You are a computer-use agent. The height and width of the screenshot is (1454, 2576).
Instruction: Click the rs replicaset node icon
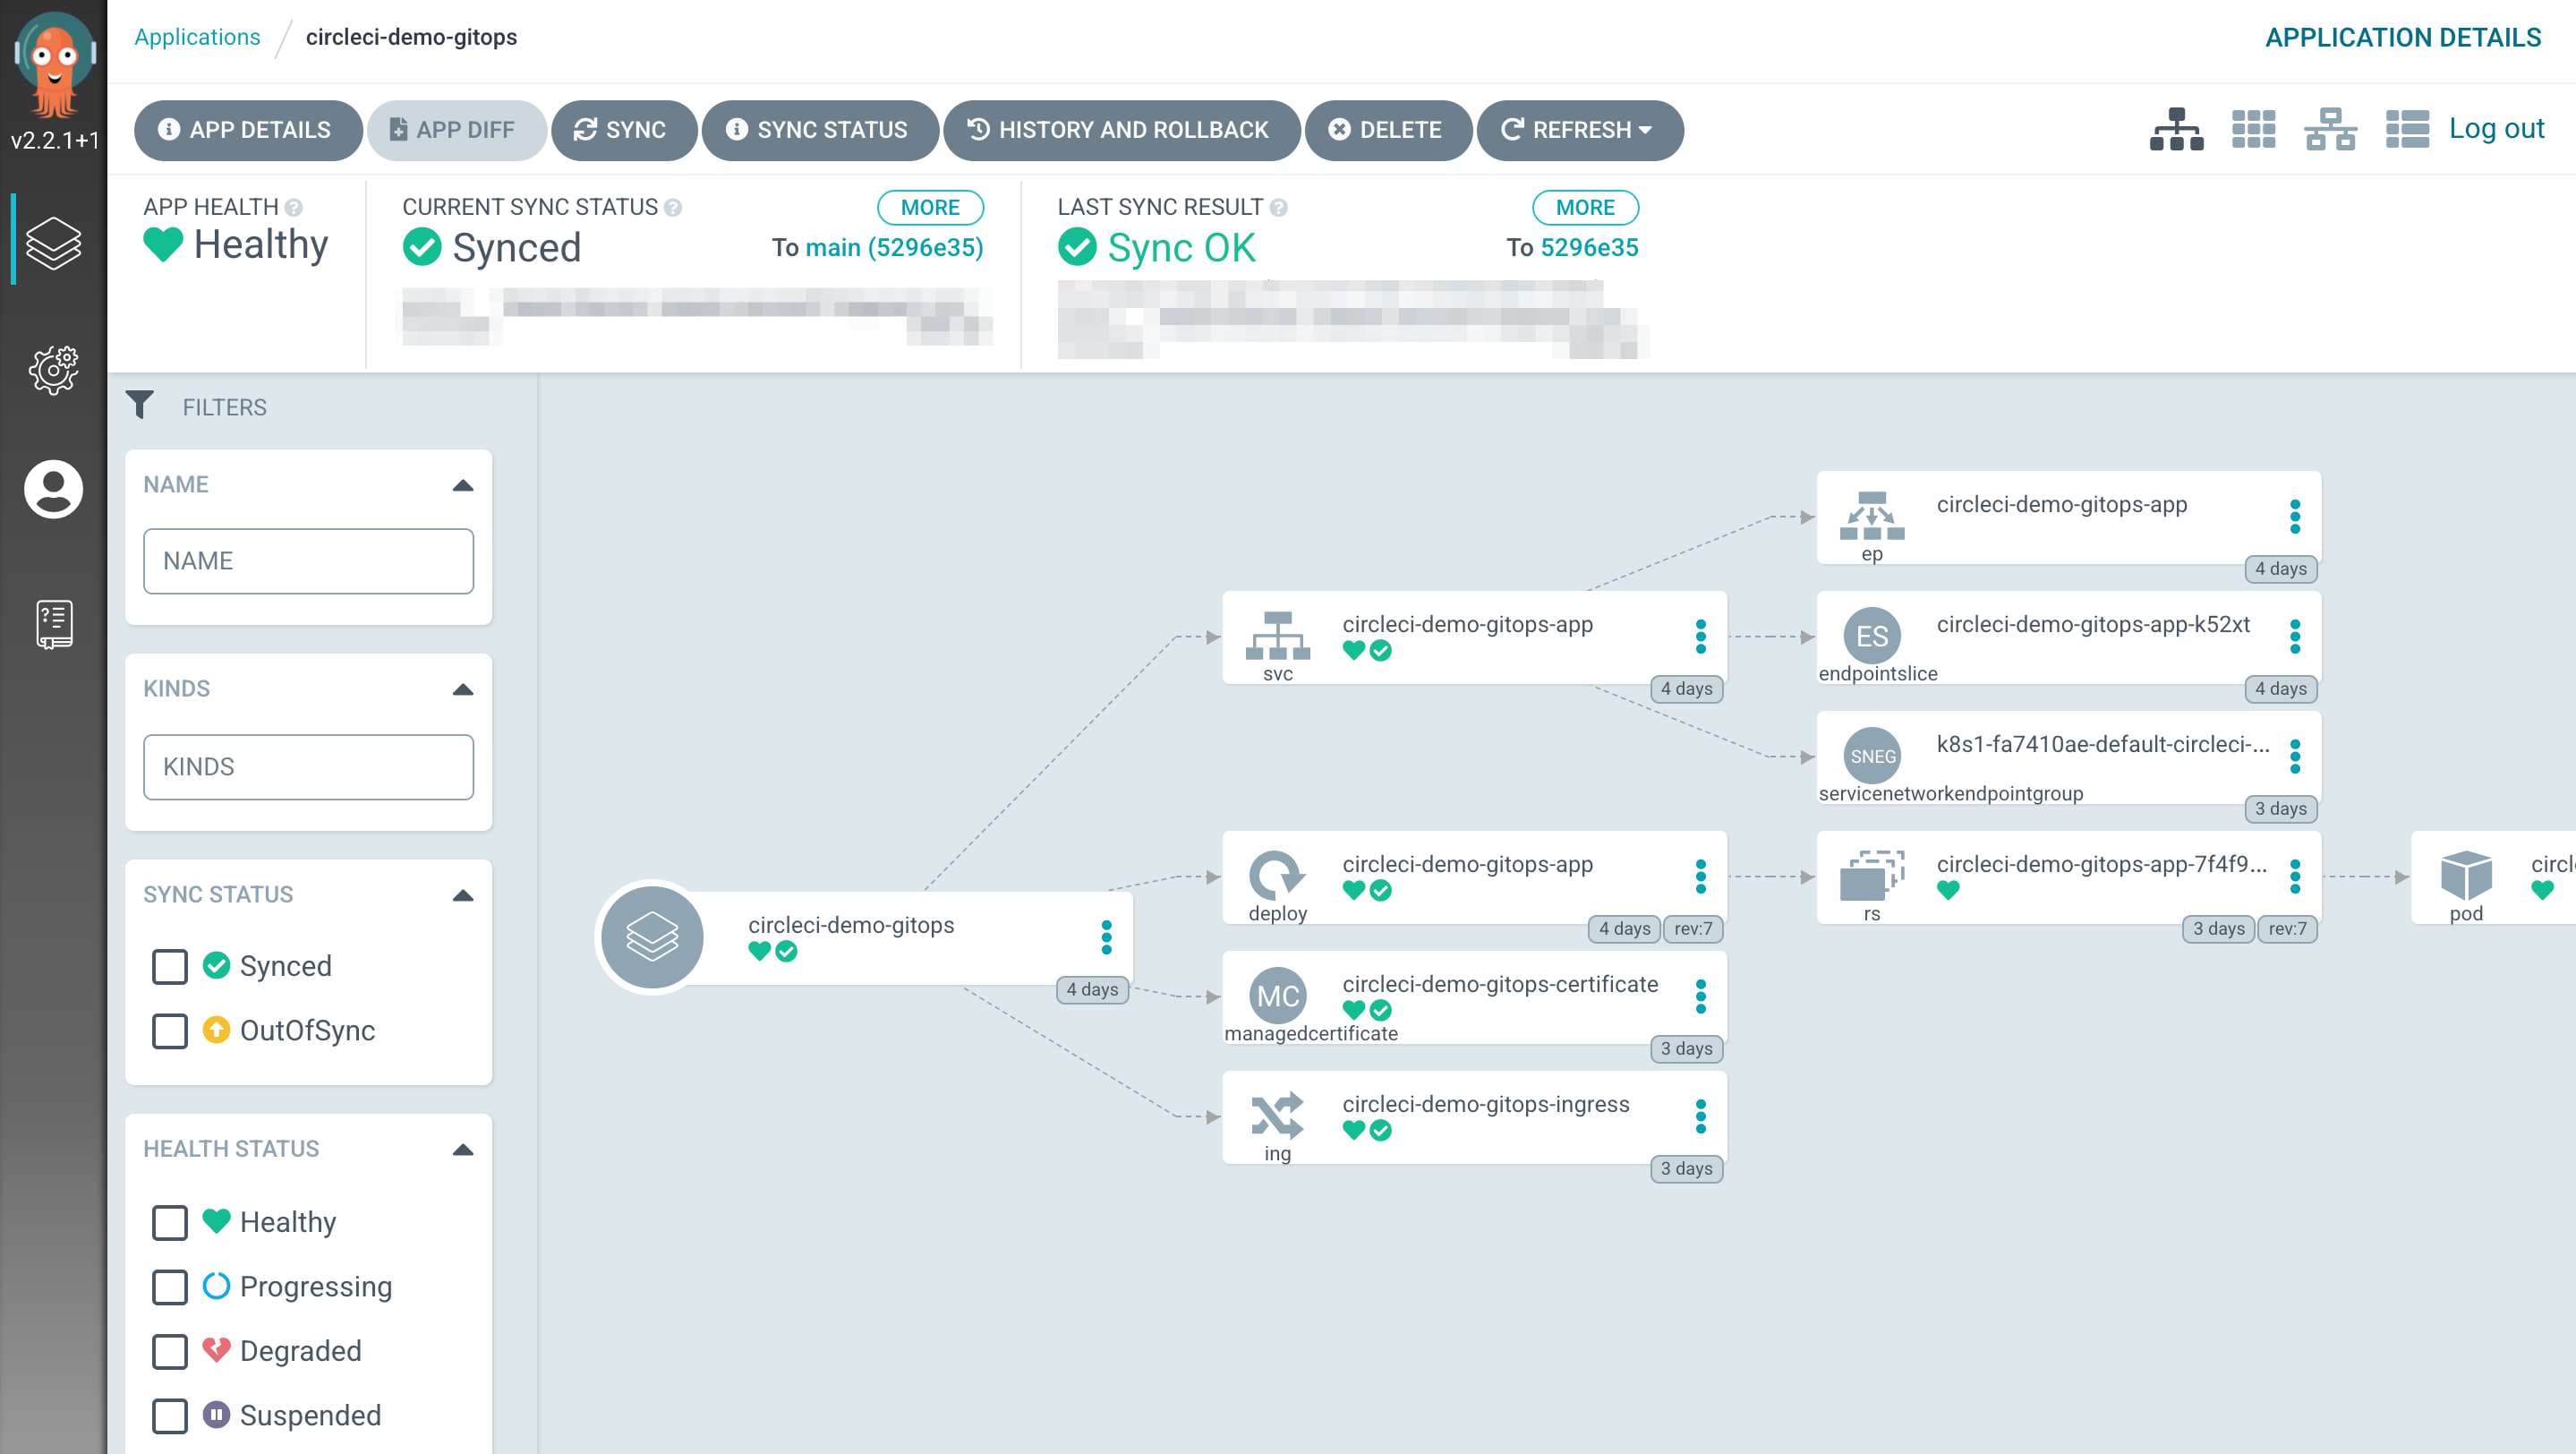pyautogui.click(x=1871, y=876)
